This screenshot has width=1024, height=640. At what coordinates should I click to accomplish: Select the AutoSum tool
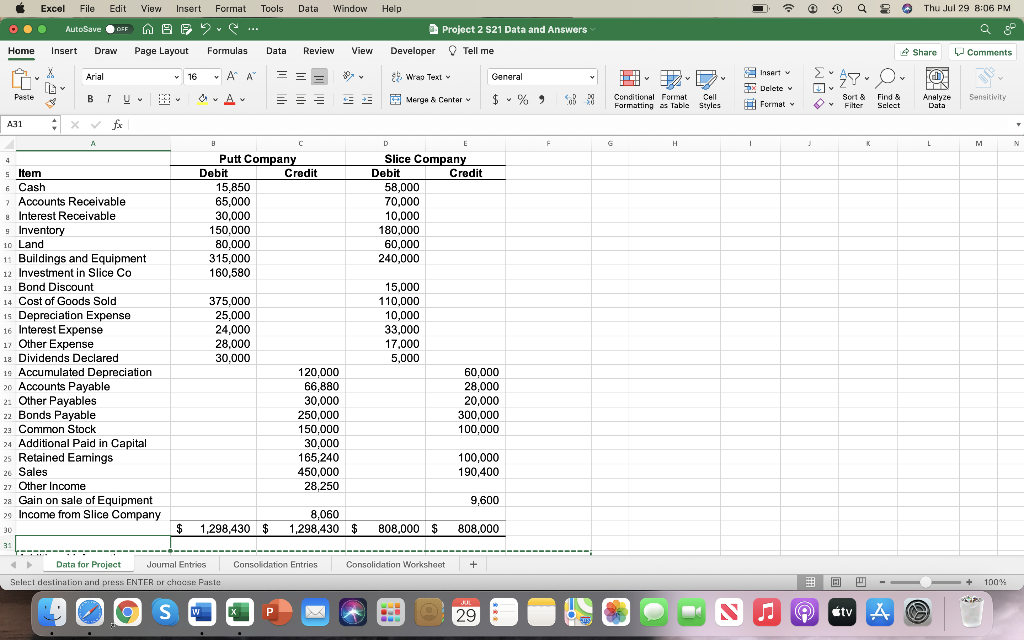(x=819, y=73)
